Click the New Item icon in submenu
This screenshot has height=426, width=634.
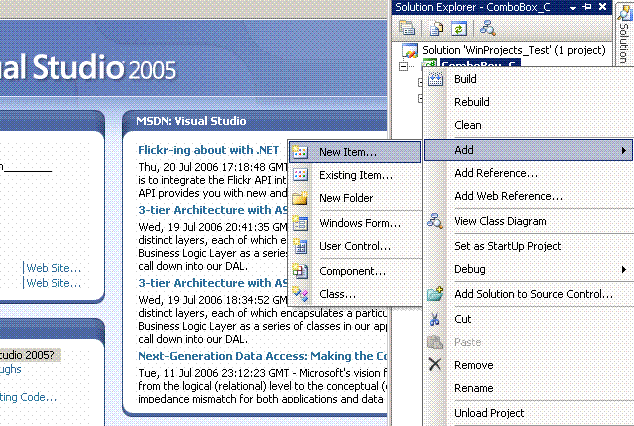point(300,152)
